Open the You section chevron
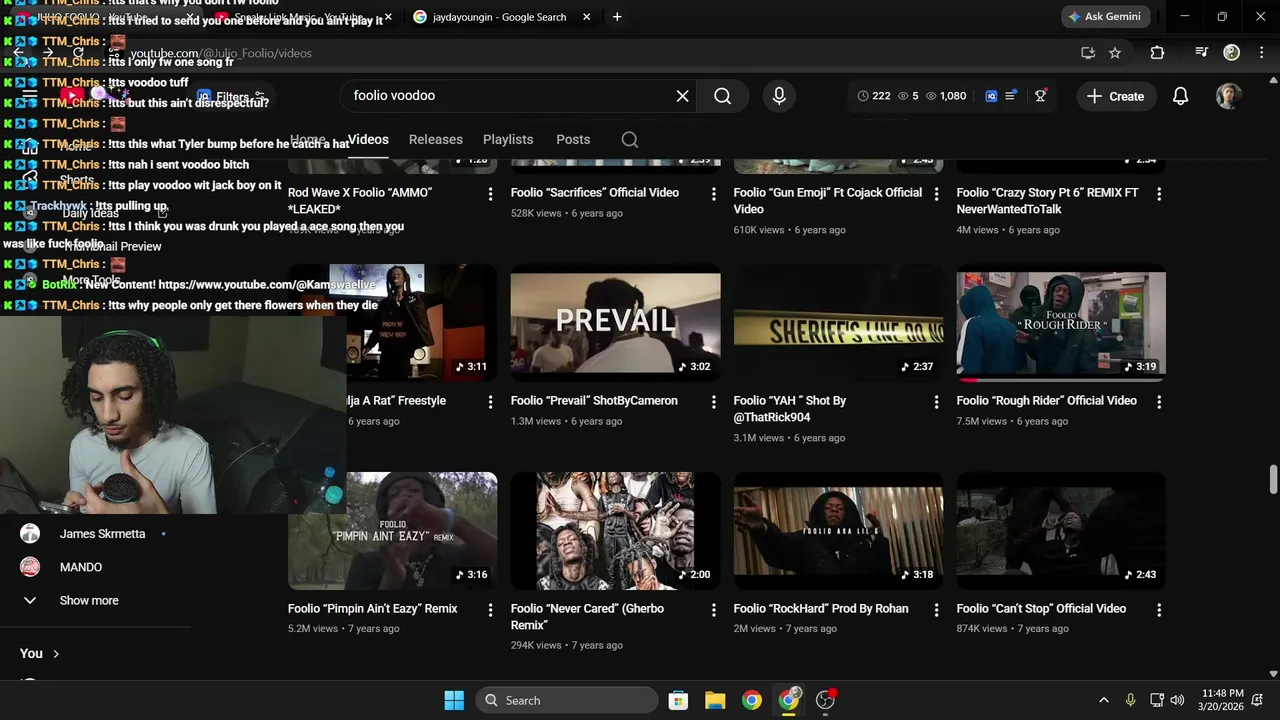 [x=56, y=654]
